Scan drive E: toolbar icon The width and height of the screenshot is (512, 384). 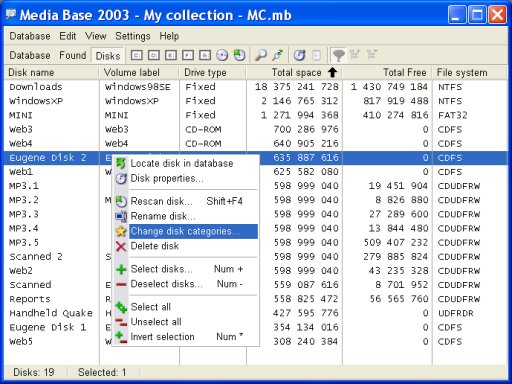[x=171, y=55]
